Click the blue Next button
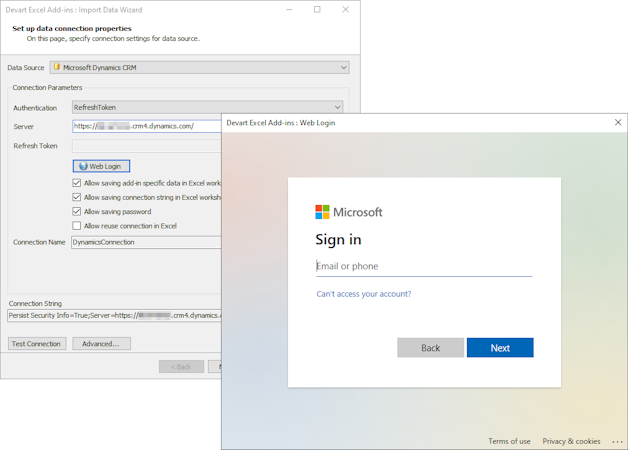The height and width of the screenshot is (450, 628). pos(500,348)
